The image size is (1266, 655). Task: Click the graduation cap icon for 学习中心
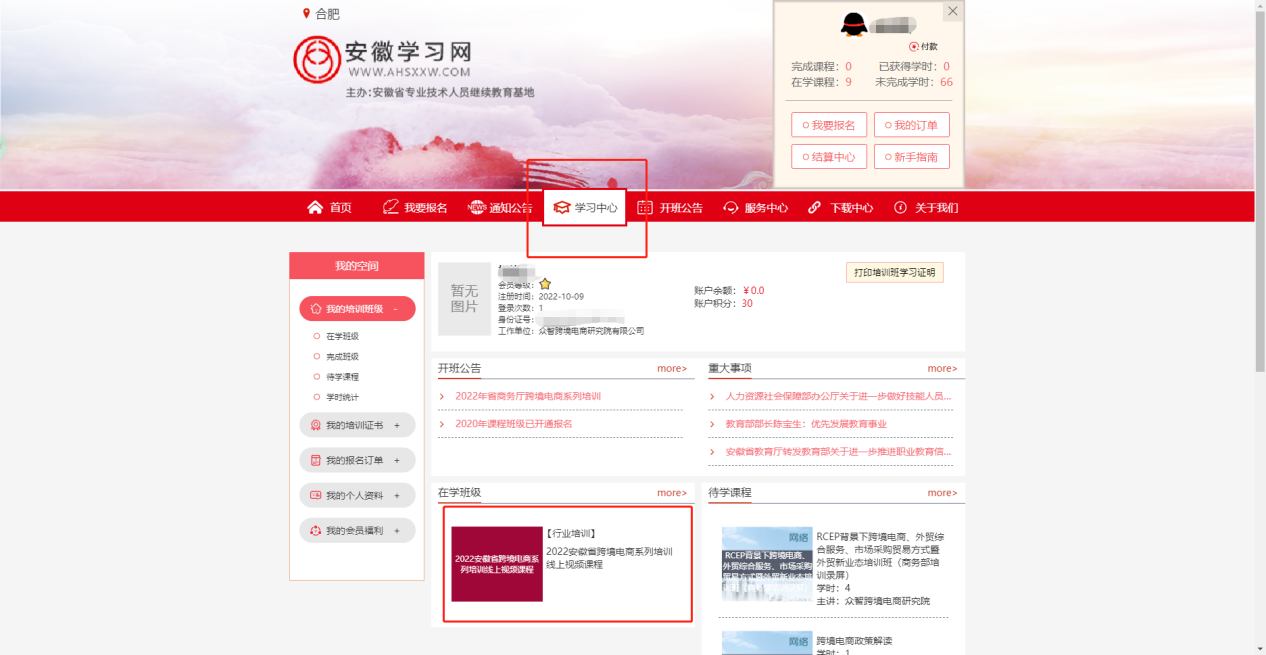point(561,207)
